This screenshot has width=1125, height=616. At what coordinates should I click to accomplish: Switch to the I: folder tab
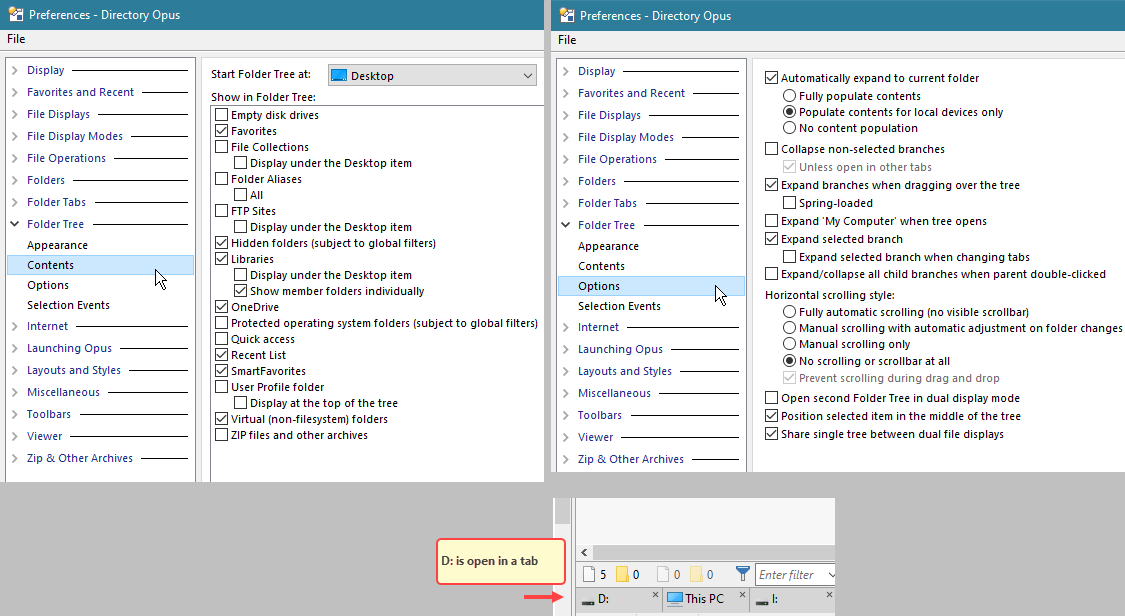pyautogui.click(x=793, y=599)
